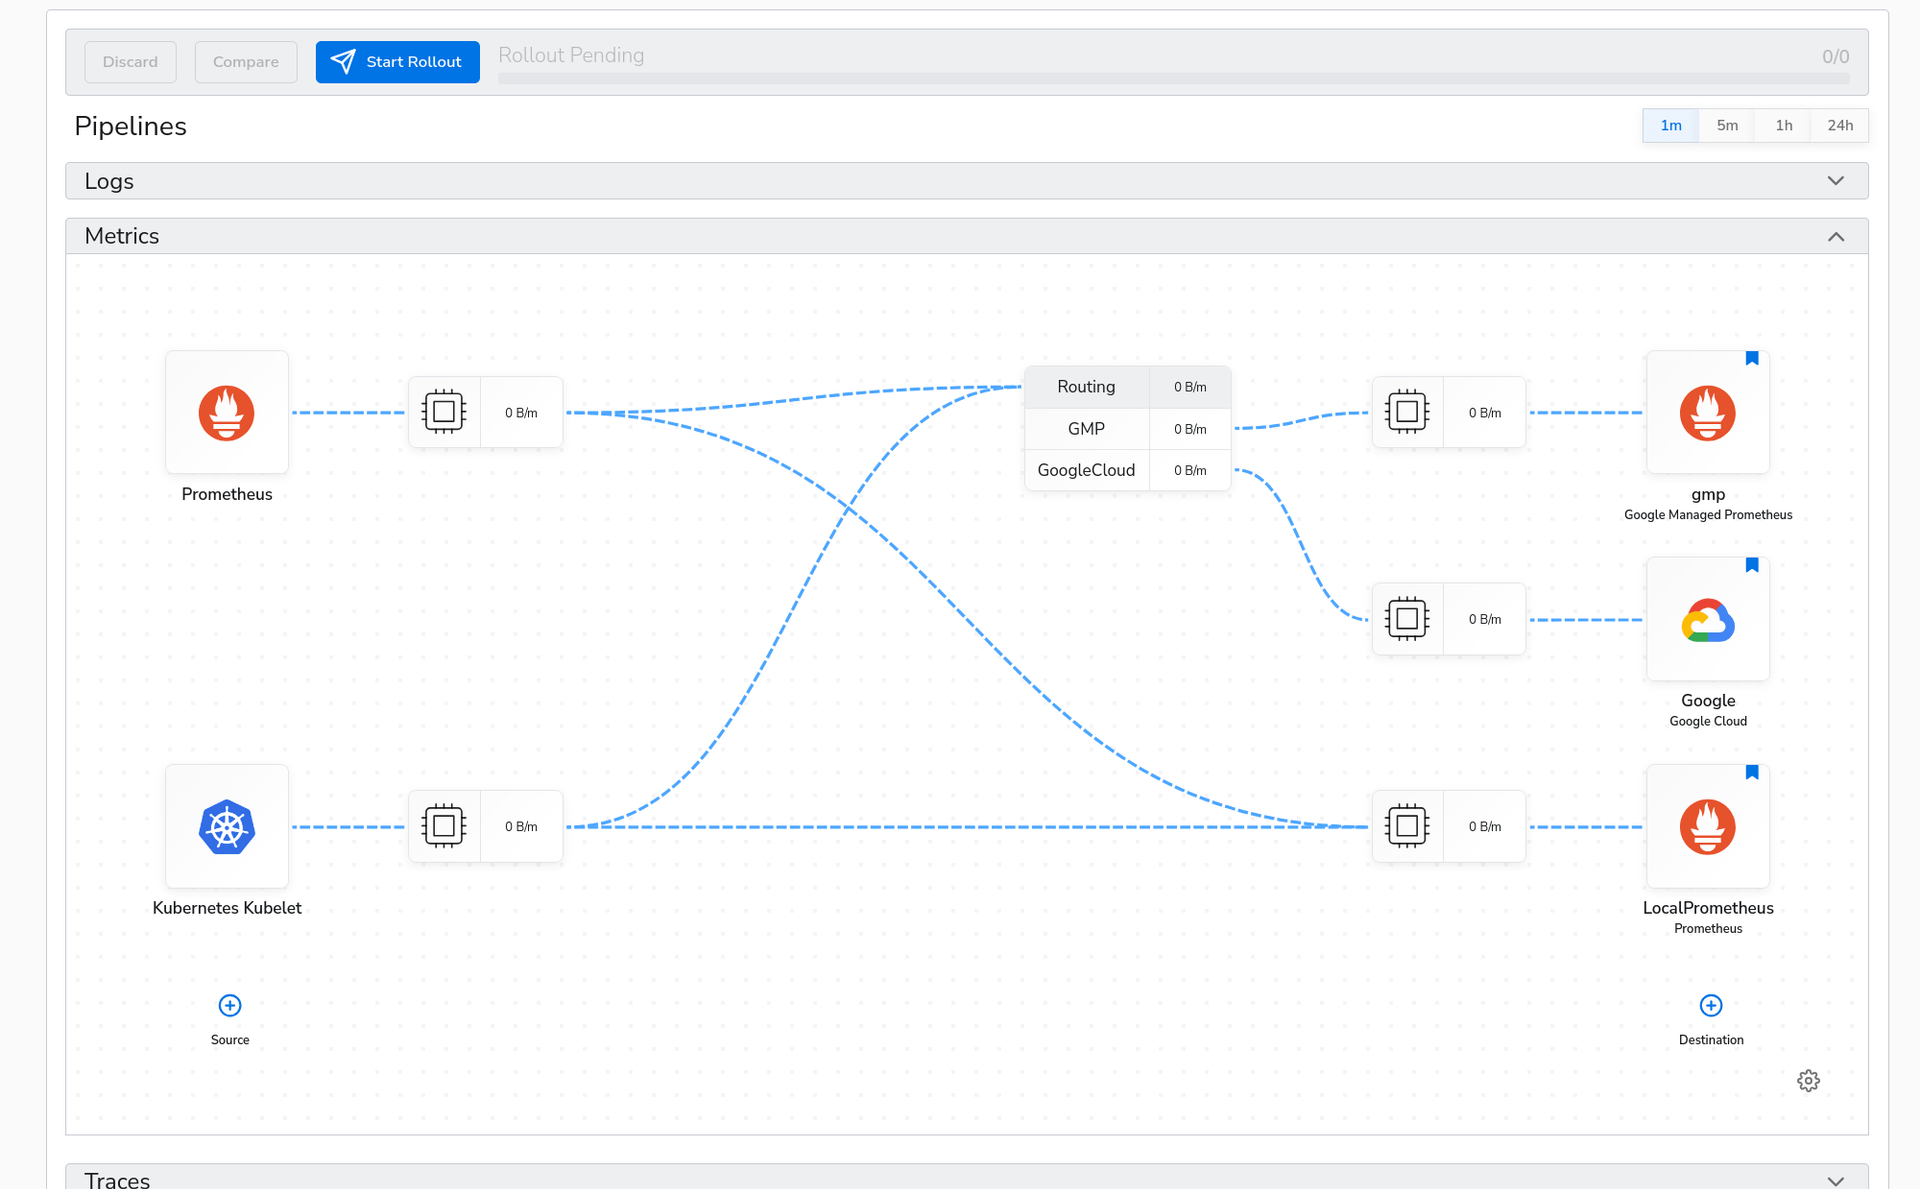Image resolution: width=1920 pixels, height=1189 pixels.
Task: Open the Routing connector header
Action: pyautogui.click(x=1127, y=387)
